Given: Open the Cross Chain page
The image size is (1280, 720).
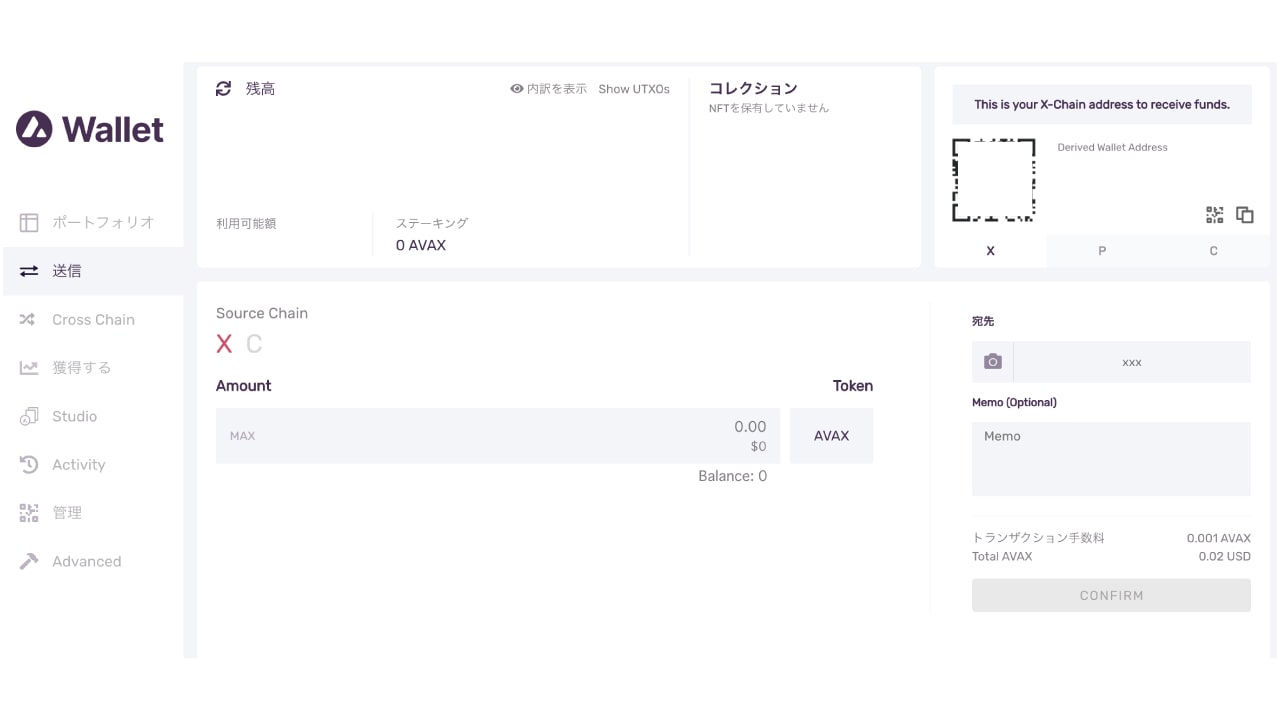Looking at the screenshot, I should [x=93, y=320].
